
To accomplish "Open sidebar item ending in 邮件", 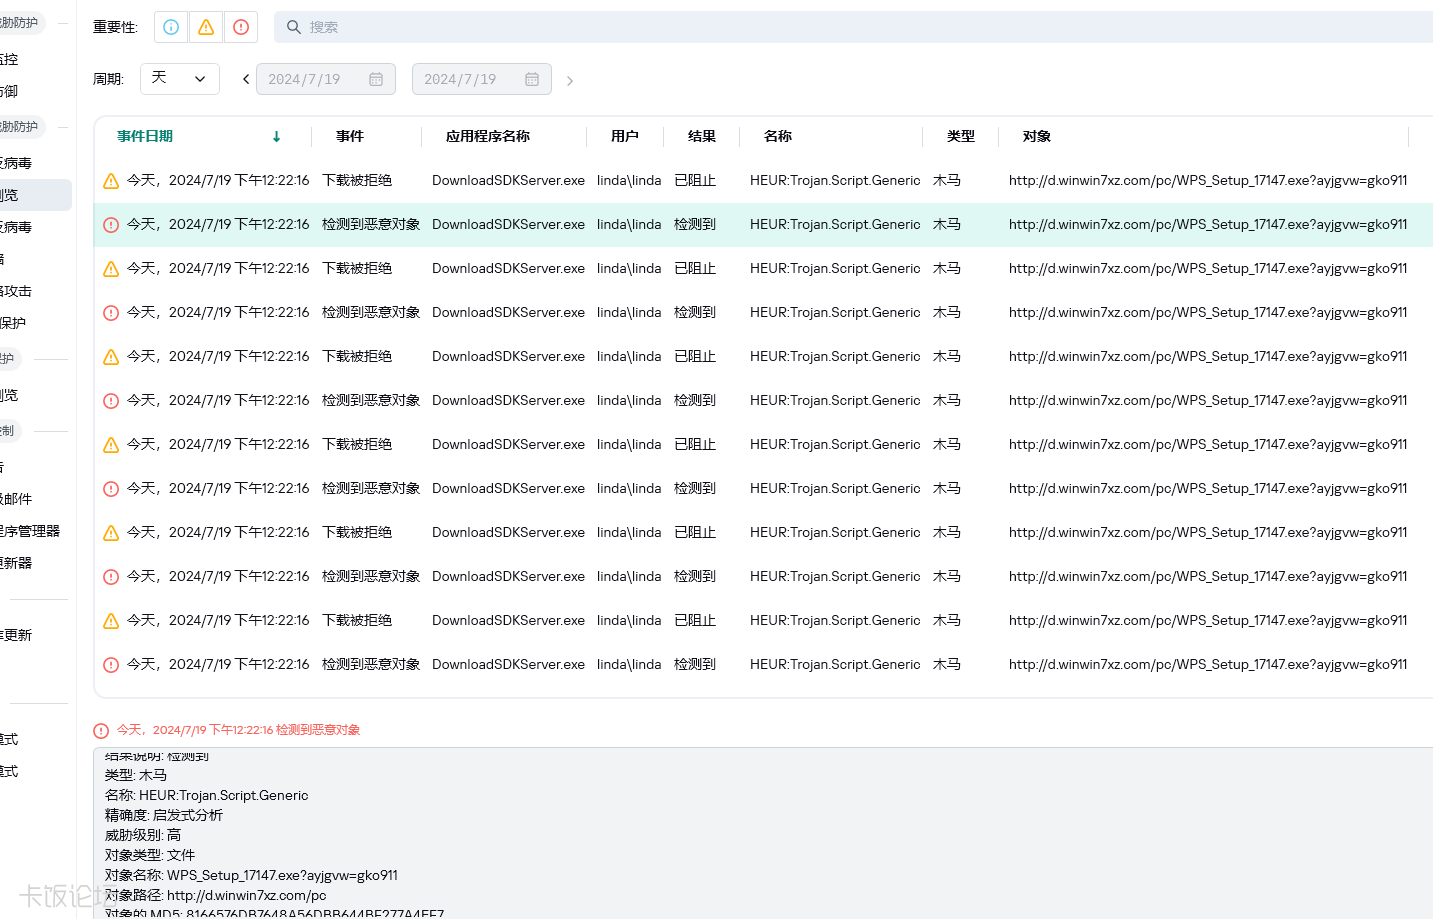I will click(16, 499).
